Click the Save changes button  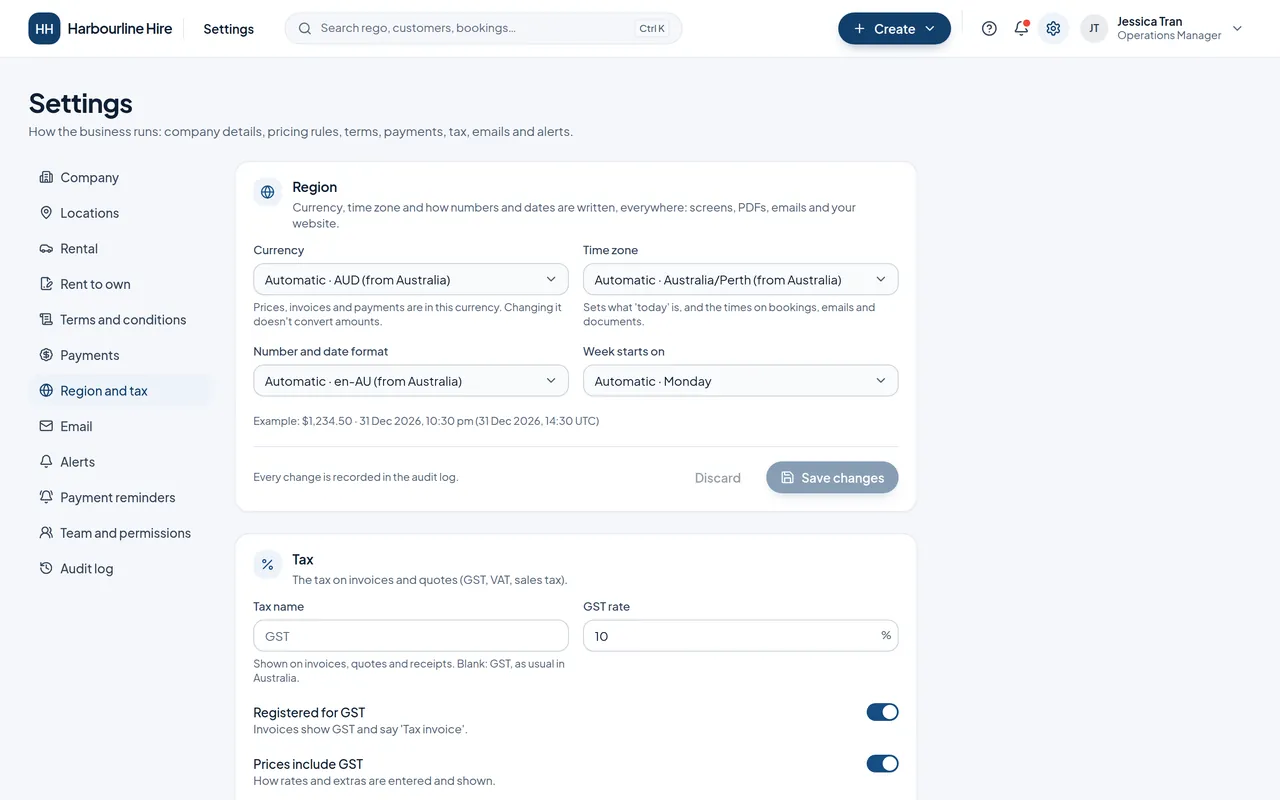click(832, 478)
